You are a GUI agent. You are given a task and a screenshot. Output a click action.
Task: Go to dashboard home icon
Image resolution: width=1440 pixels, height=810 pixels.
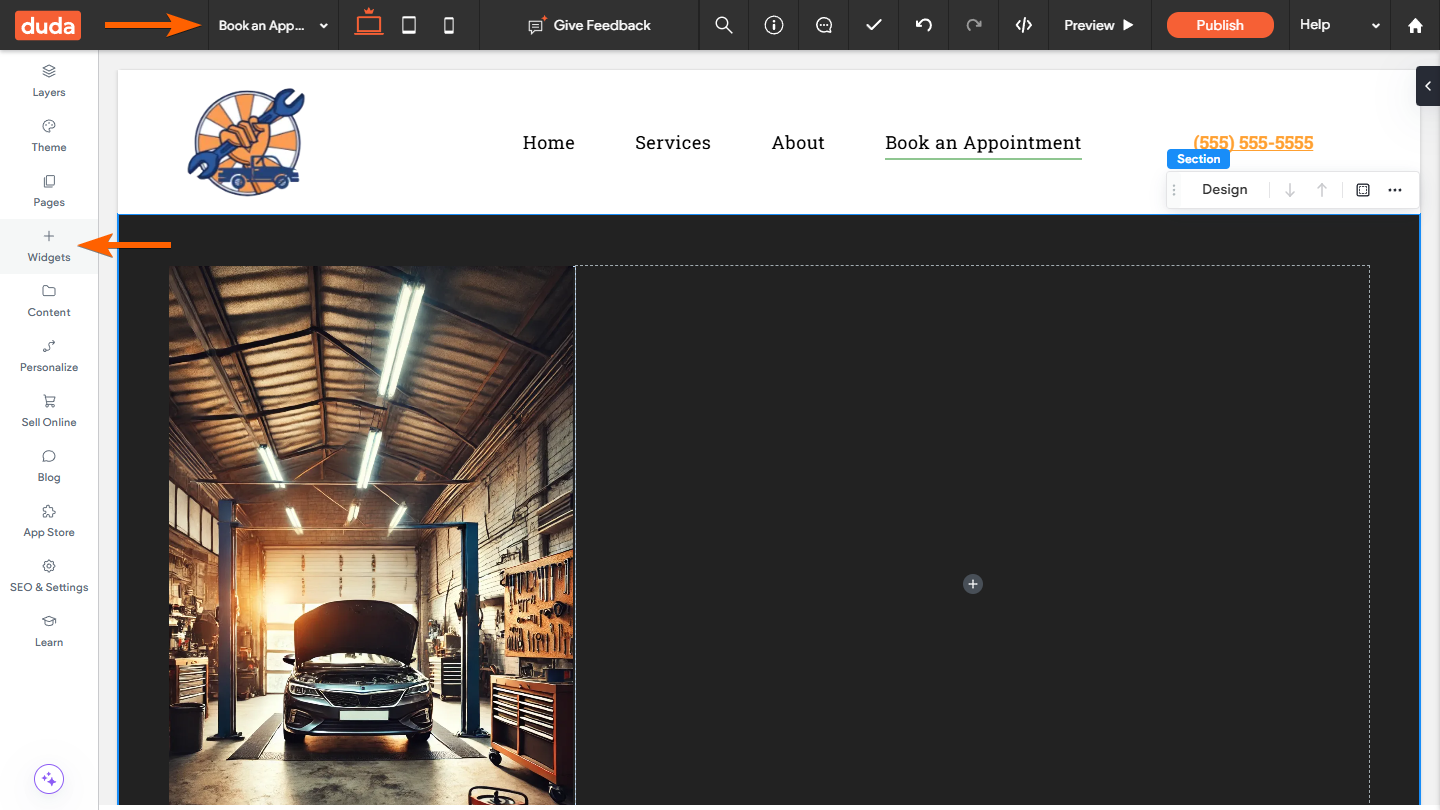(1415, 25)
